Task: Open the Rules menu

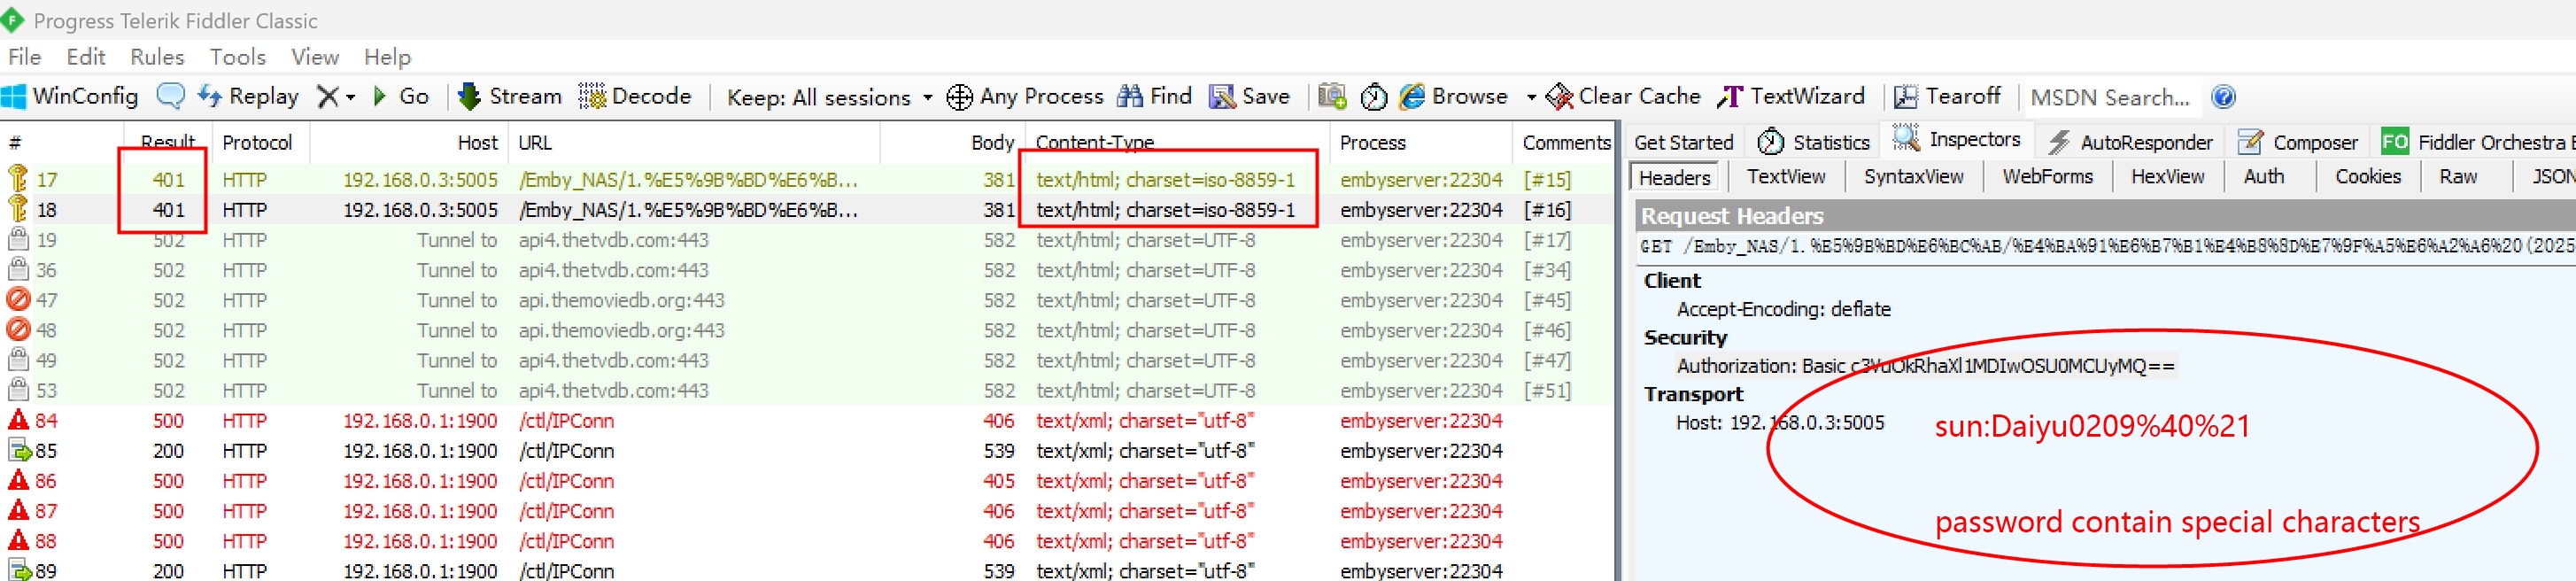Action: tap(157, 57)
